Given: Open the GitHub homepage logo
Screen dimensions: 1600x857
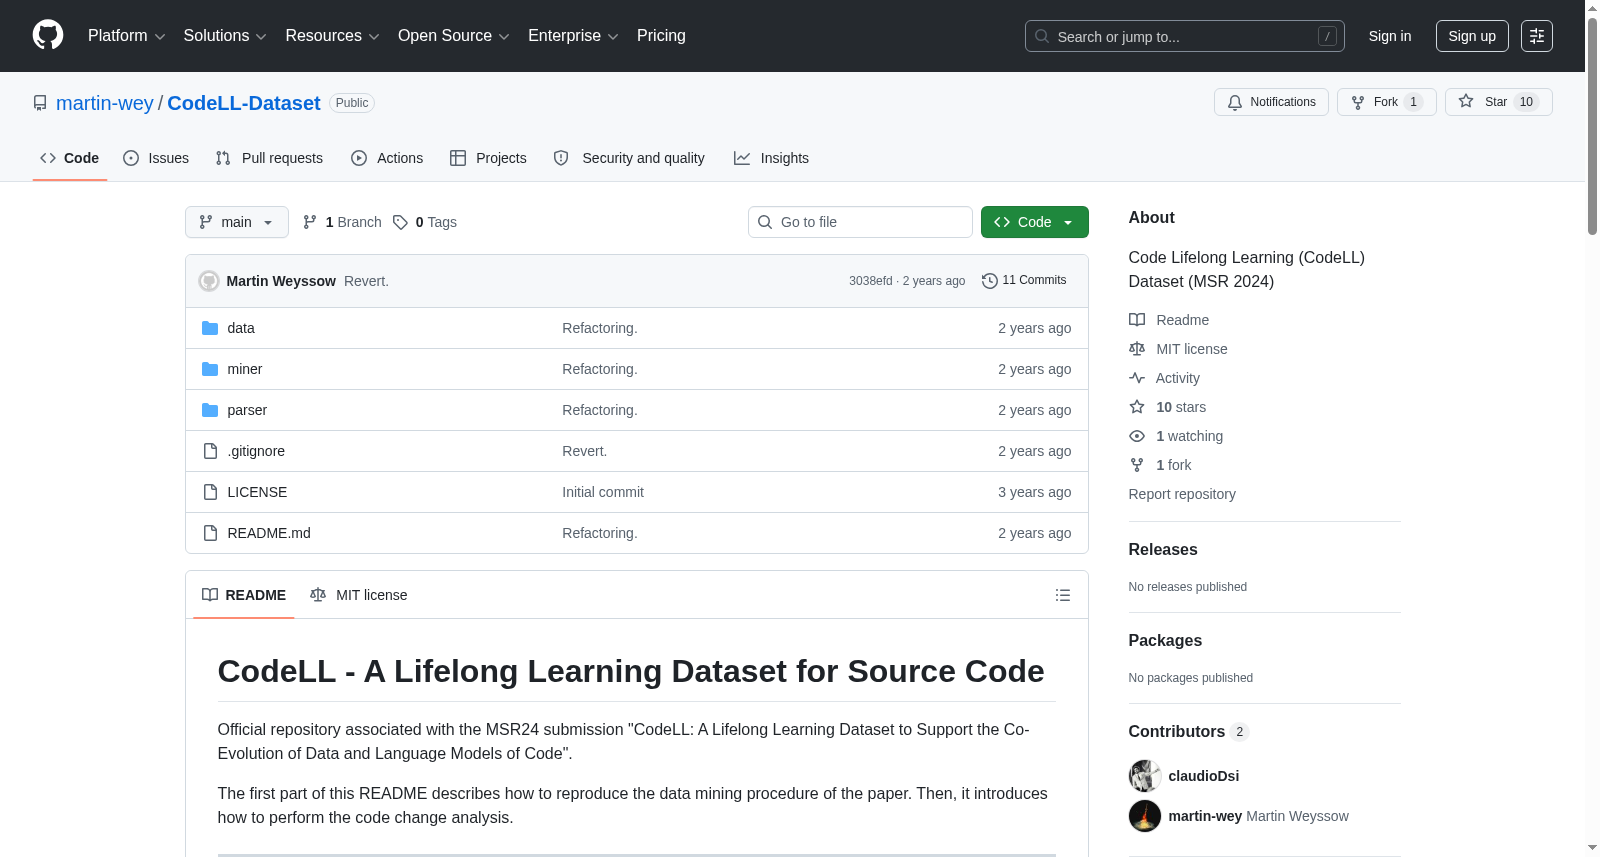Looking at the screenshot, I should pos(48,35).
